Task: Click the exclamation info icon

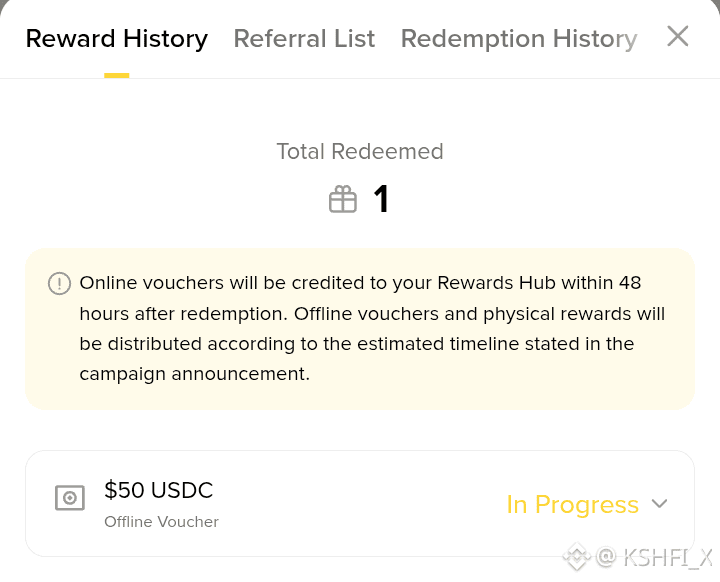Action: pyautogui.click(x=59, y=283)
